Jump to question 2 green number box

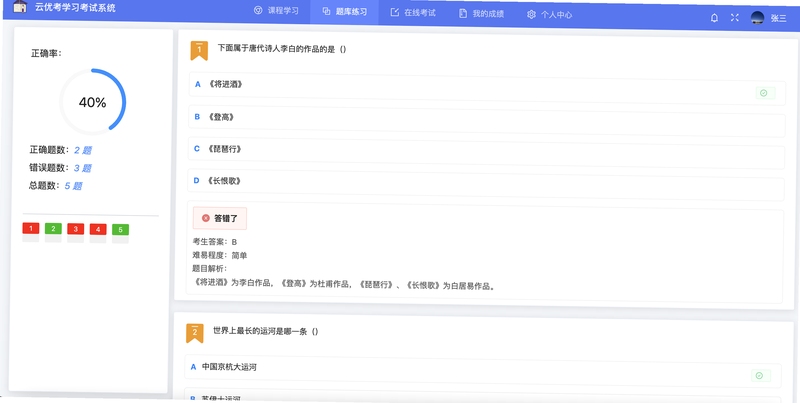tap(53, 229)
